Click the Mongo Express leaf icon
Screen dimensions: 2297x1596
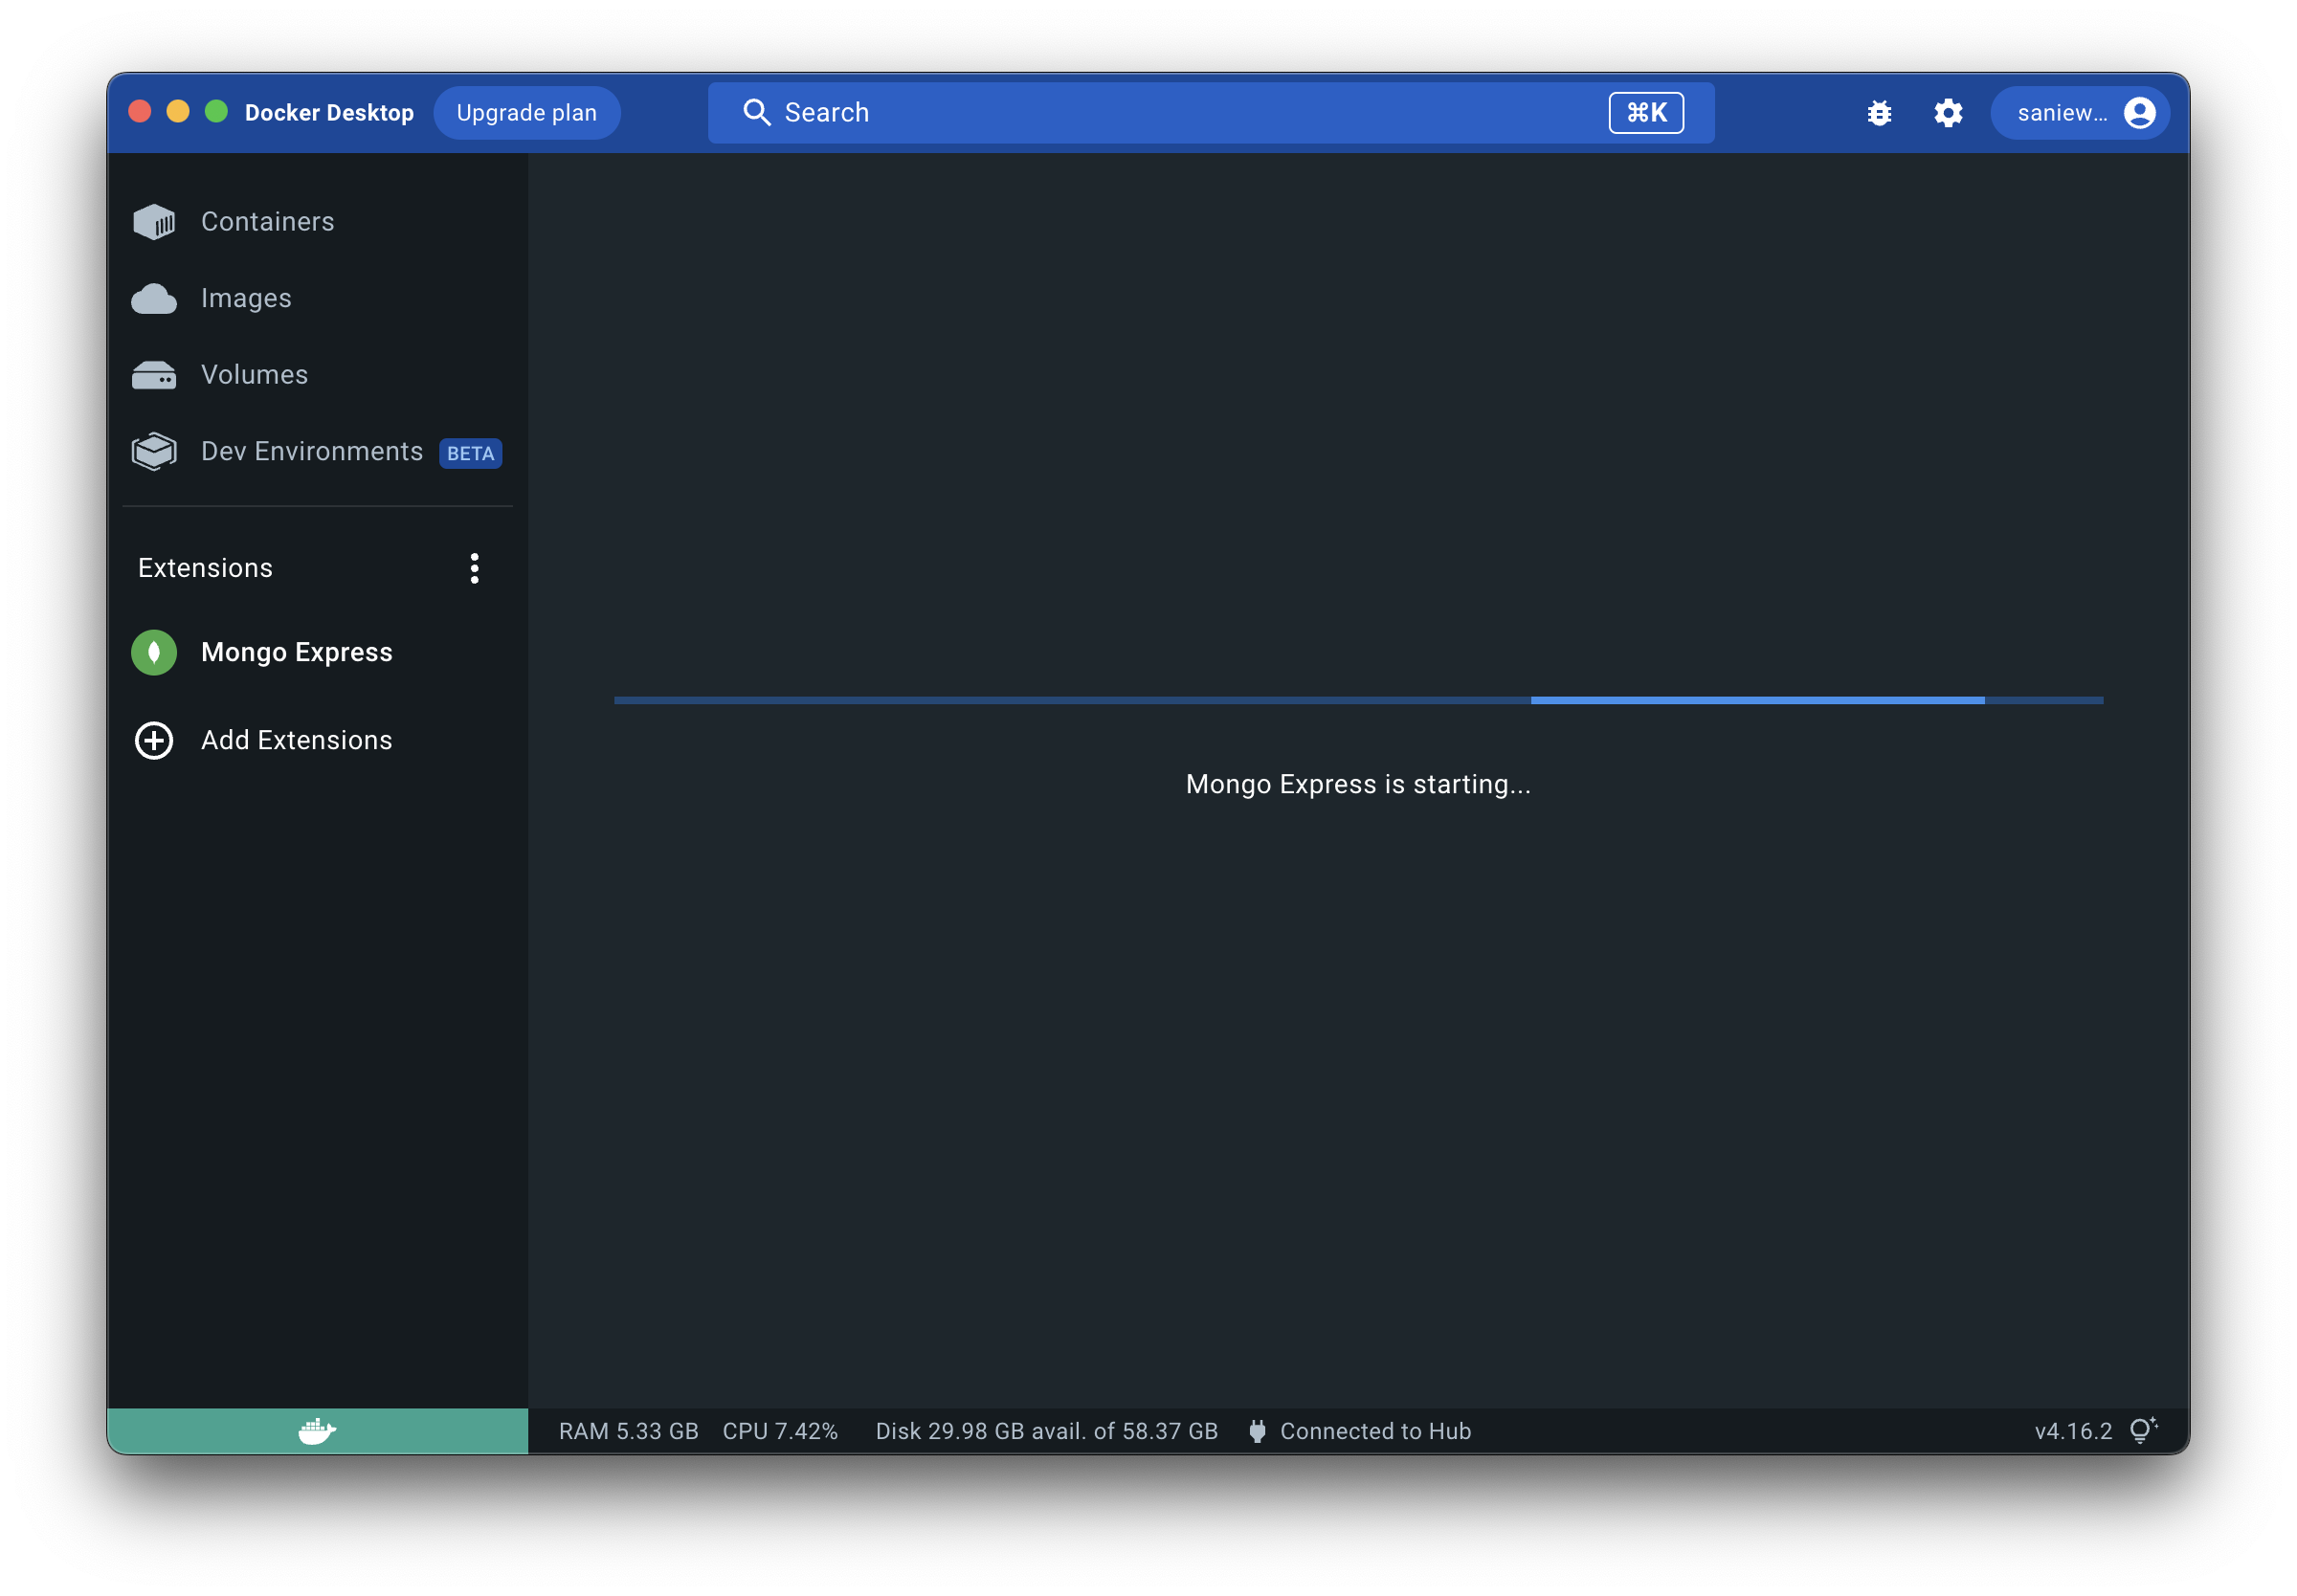pyautogui.click(x=154, y=652)
